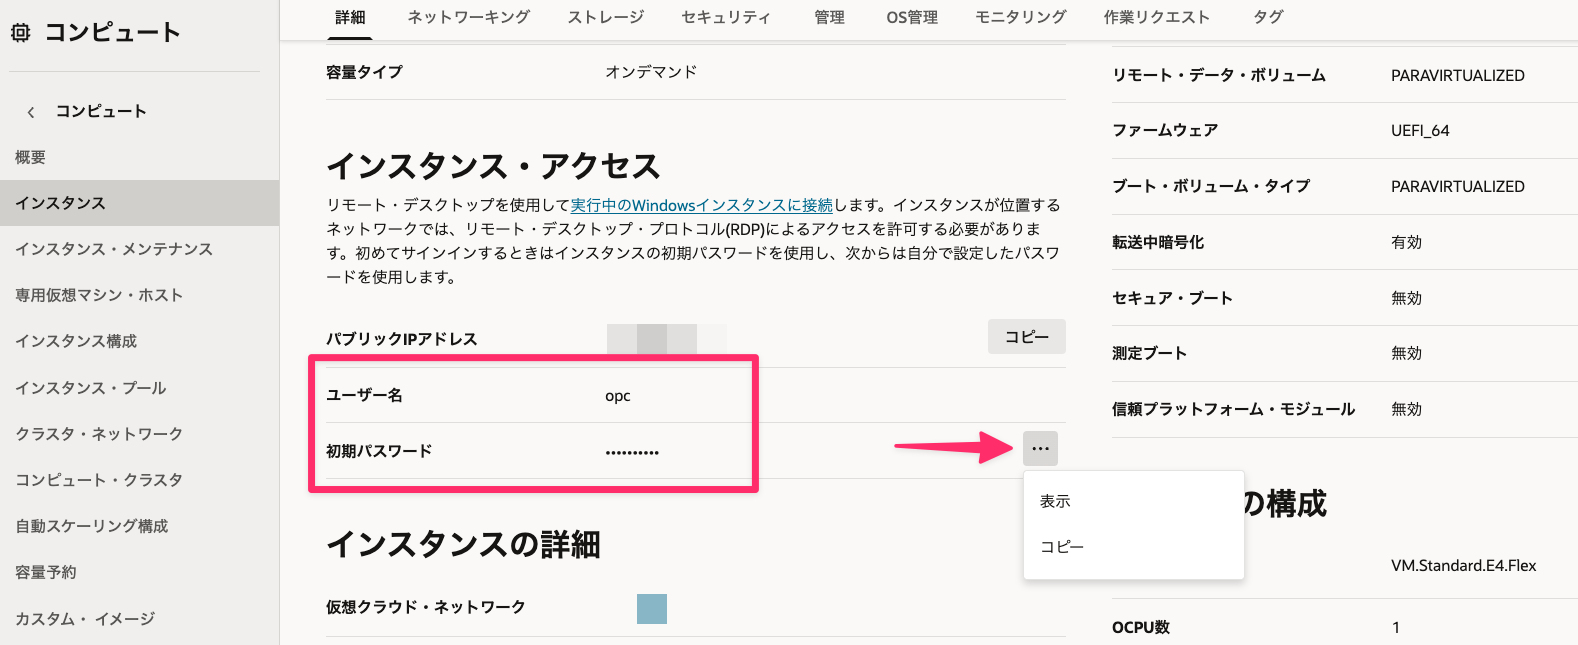Click the コンピュート chip icon in header
Screen dimensions: 1578x645
click(21, 32)
